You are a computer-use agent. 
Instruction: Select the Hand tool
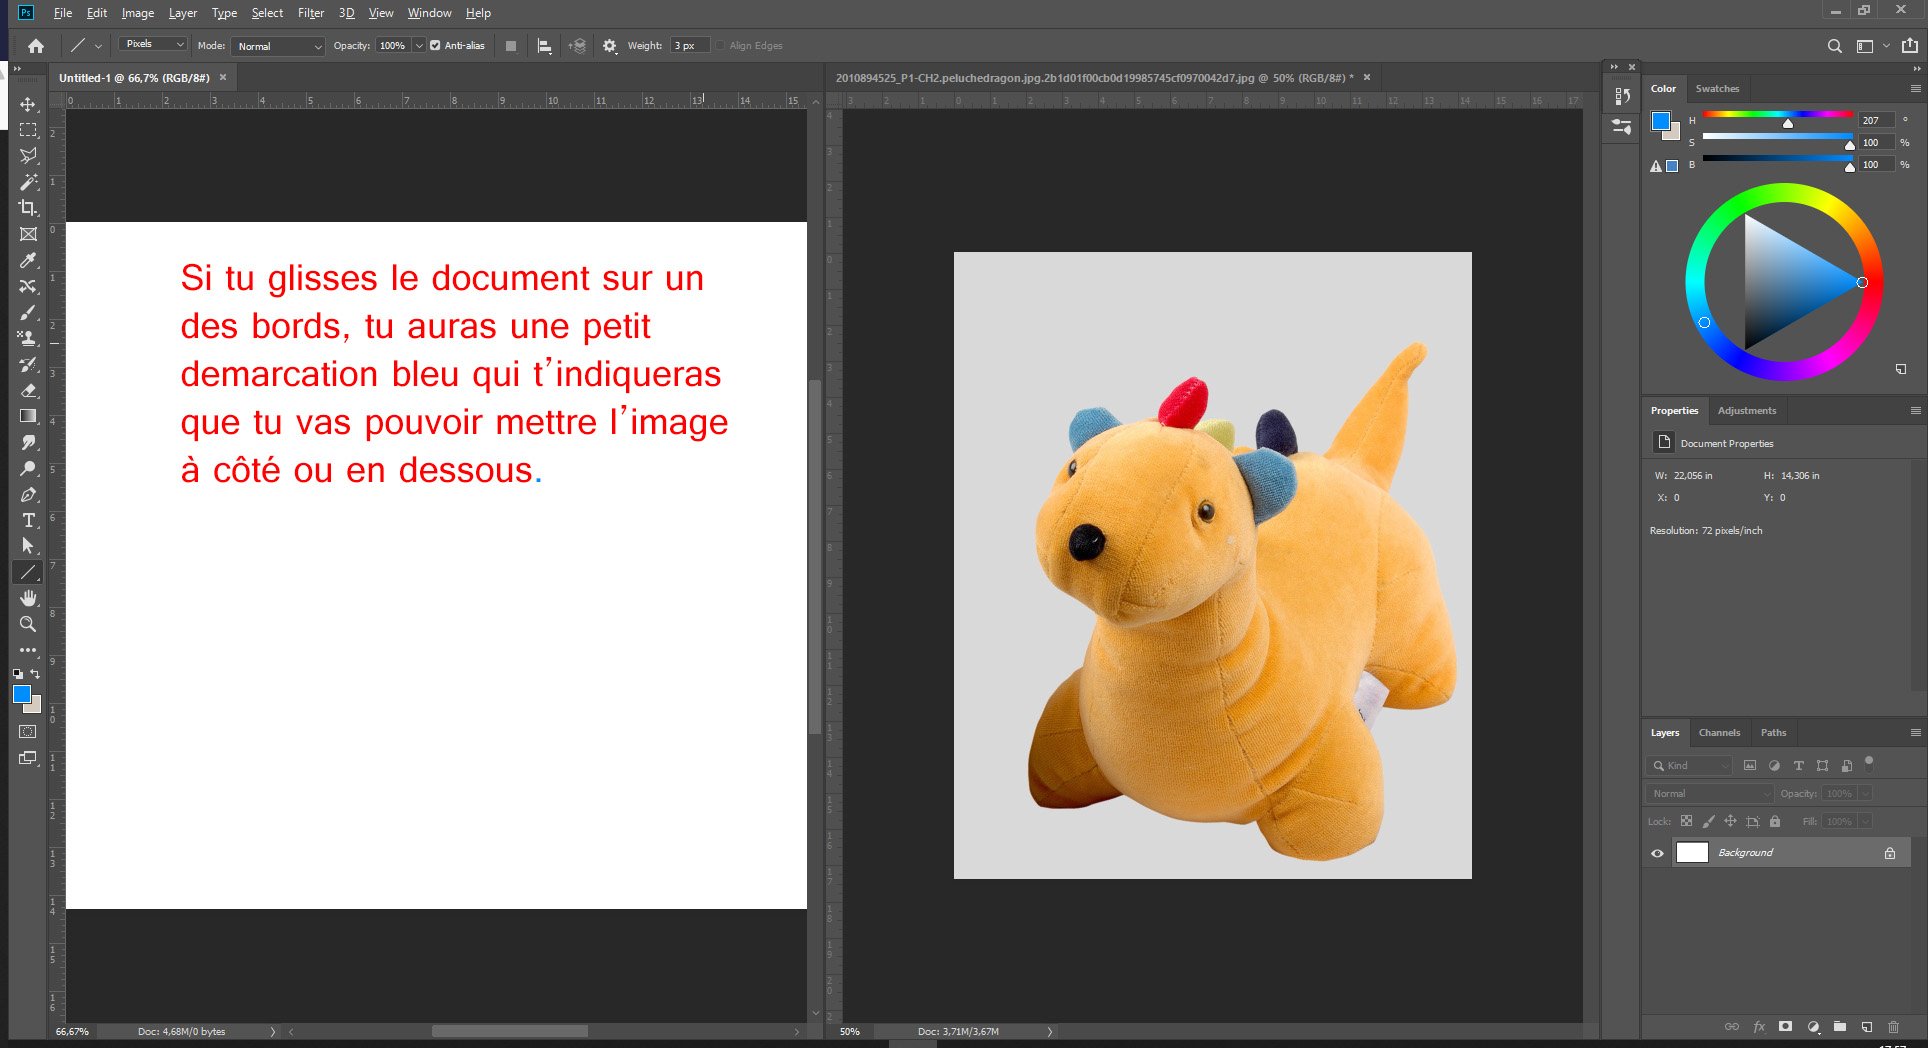click(28, 598)
